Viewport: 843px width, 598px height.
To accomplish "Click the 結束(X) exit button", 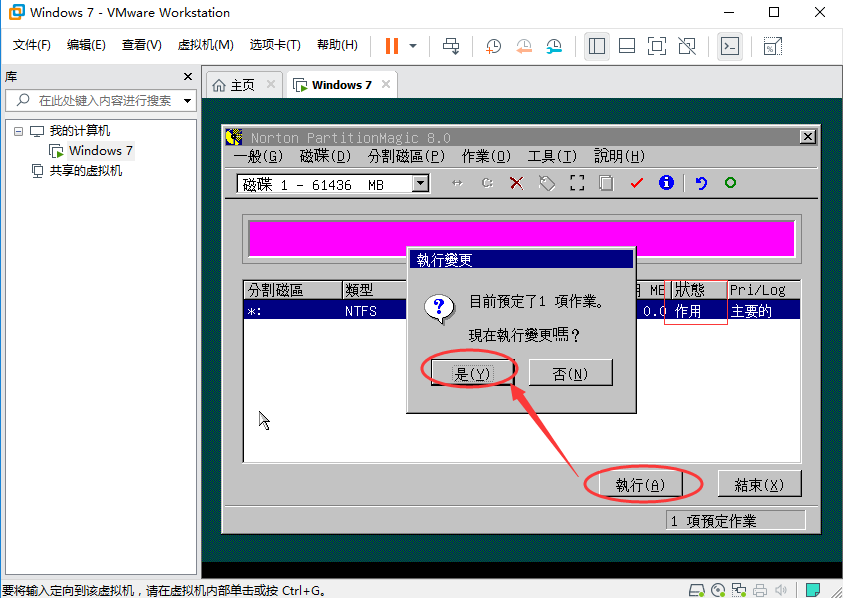I will click(759, 484).
